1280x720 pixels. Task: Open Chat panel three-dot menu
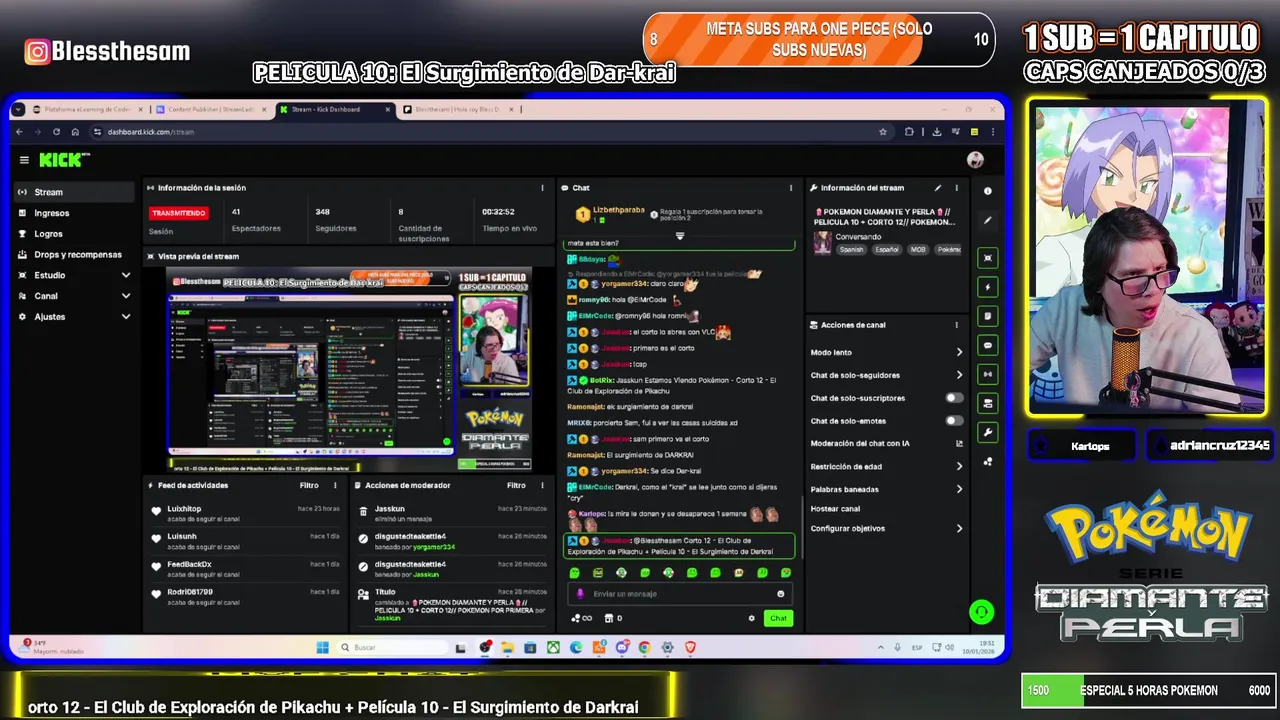click(791, 188)
